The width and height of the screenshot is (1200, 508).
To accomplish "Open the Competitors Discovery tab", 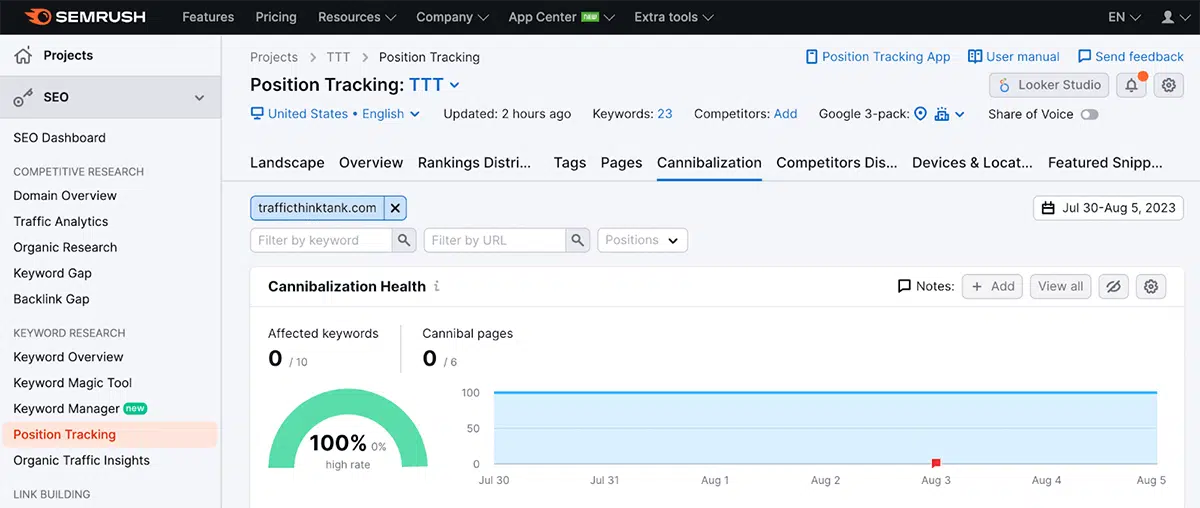I will 837,162.
